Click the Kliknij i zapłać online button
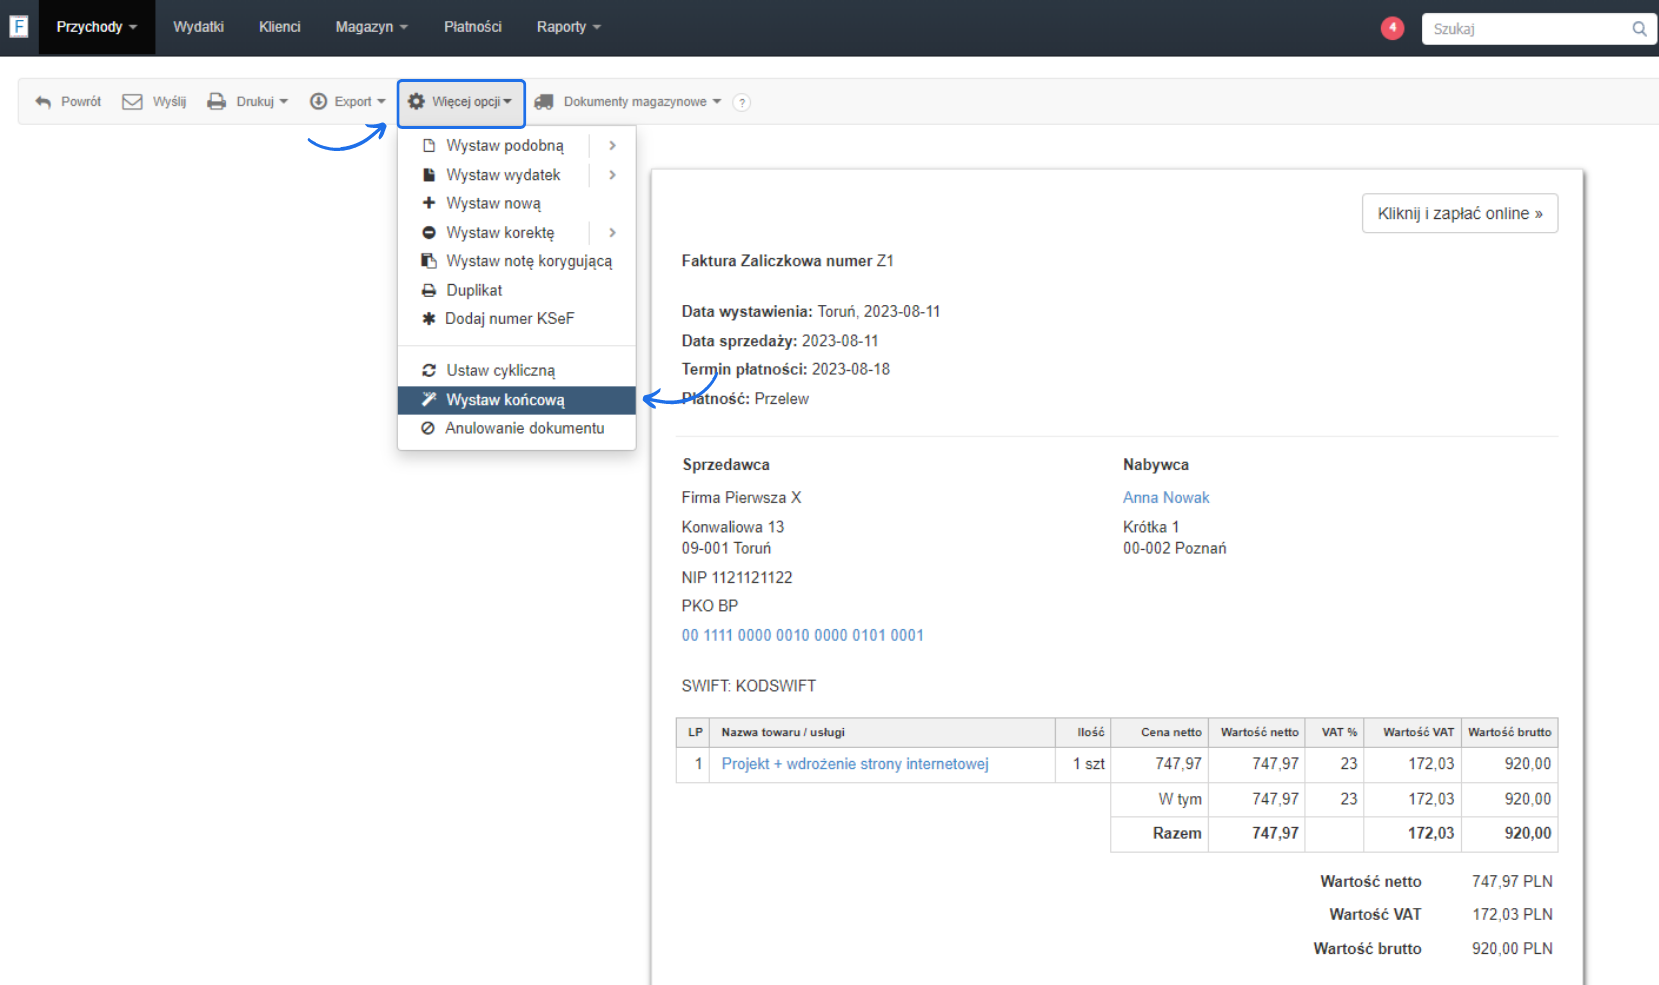The width and height of the screenshot is (1659, 985). click(1459, 214)
